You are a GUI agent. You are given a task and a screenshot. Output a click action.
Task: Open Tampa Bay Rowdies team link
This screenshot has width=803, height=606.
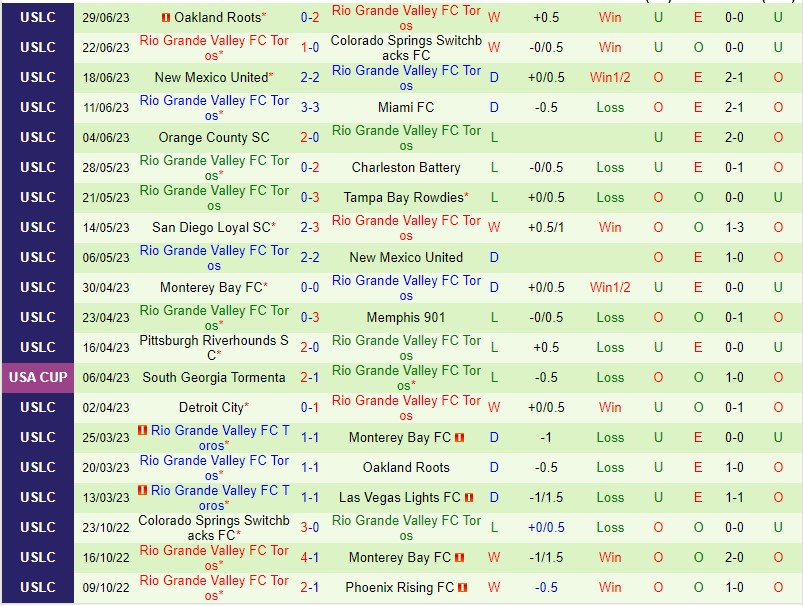(x=404, y=197)
